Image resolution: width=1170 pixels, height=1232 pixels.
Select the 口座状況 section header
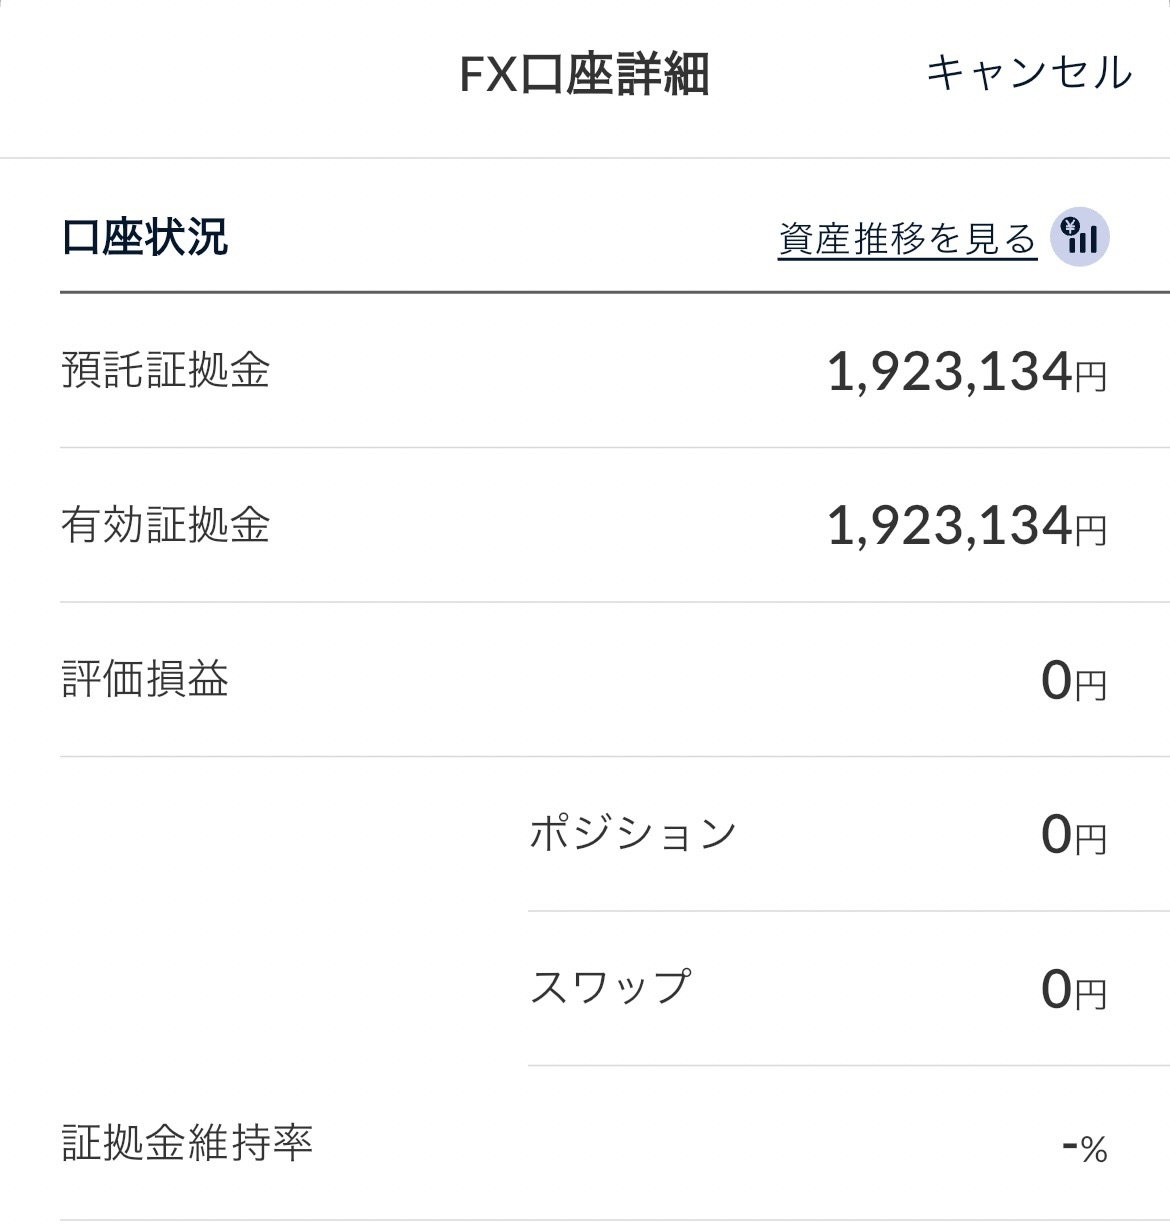pyautogui.click(x=145, y=238)
